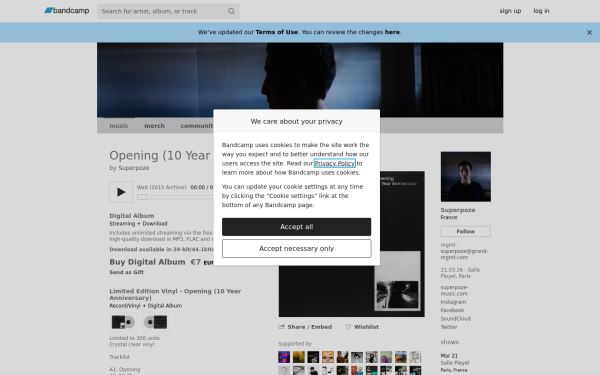Switch to the music tab
This screenshot has height=375, width=600.
coord(119,126)
